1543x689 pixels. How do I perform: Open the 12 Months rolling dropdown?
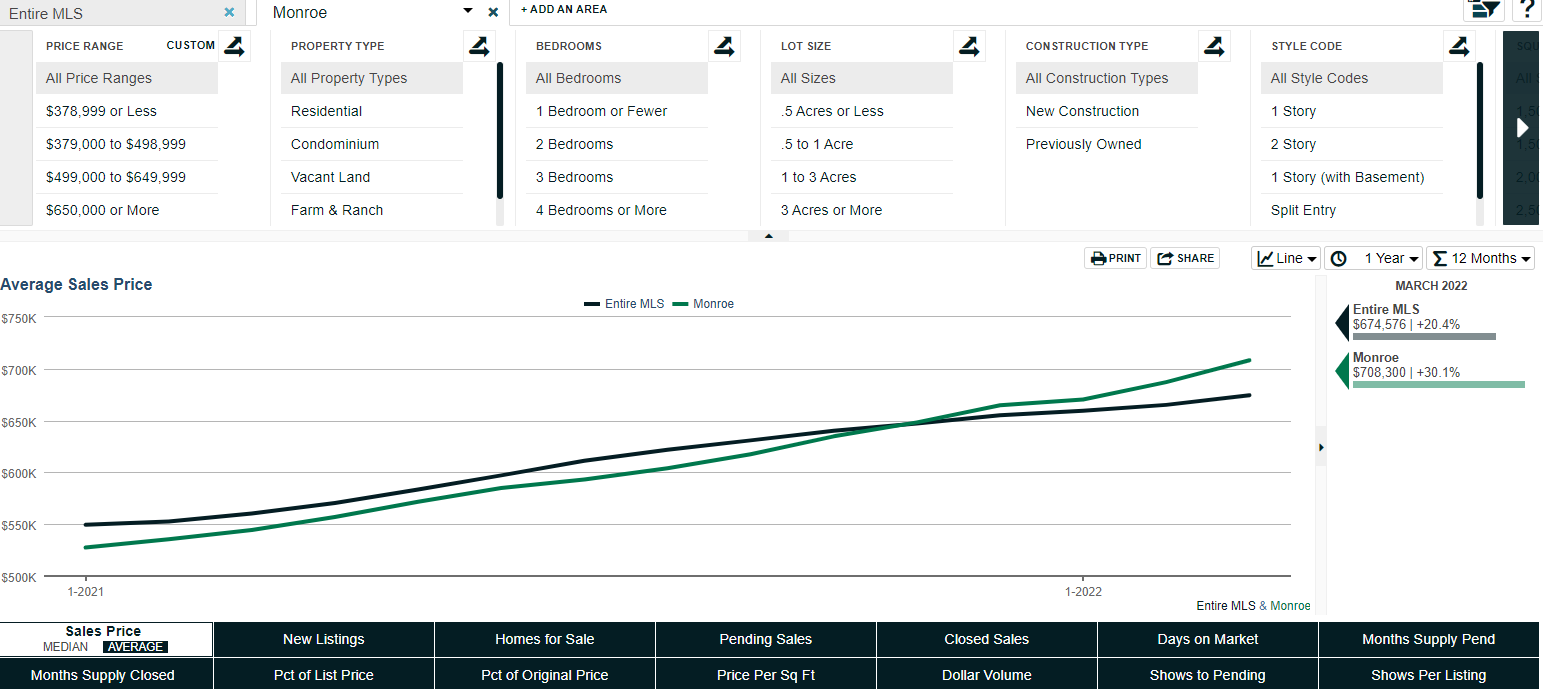coord(1481,258)
